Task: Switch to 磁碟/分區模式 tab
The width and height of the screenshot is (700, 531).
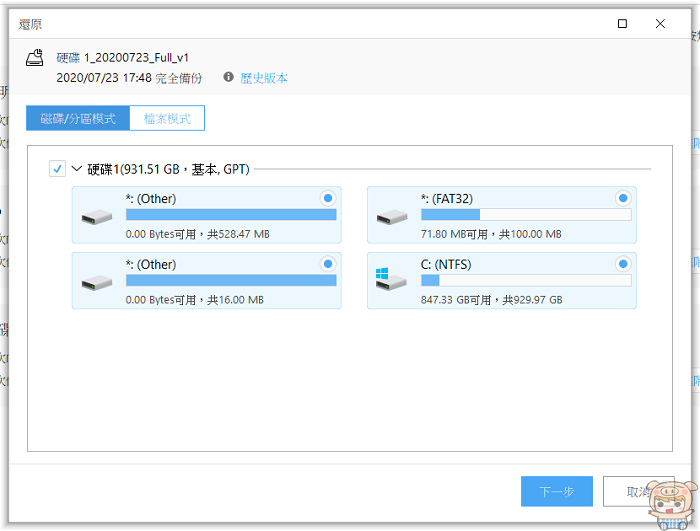Action: [x=78, y=119]
